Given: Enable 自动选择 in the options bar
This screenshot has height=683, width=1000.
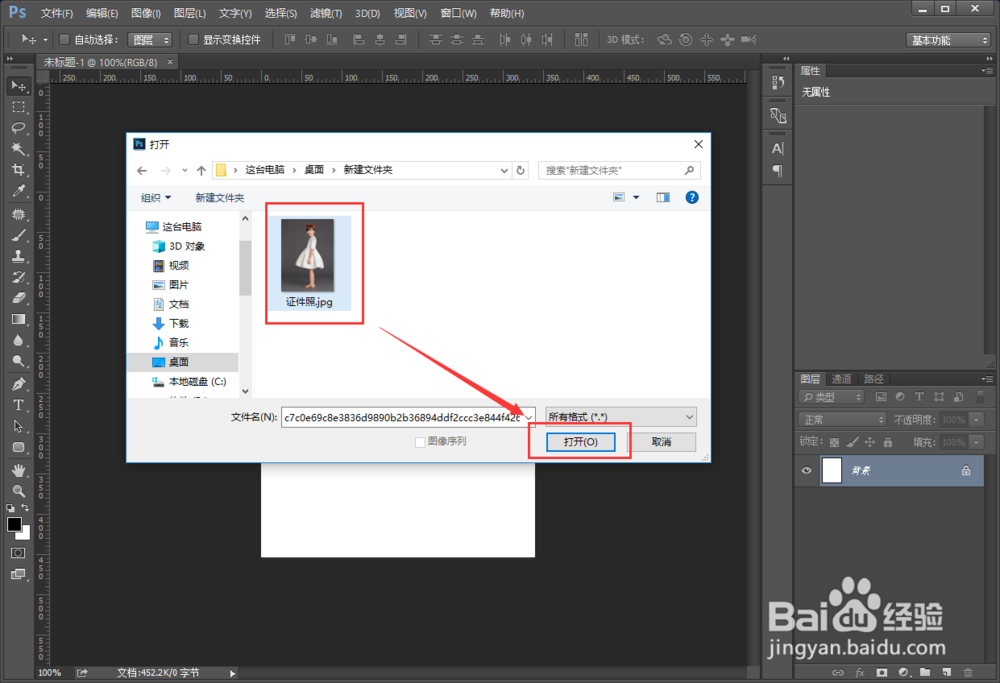Looking at the screenshot, I should (66, 39).
